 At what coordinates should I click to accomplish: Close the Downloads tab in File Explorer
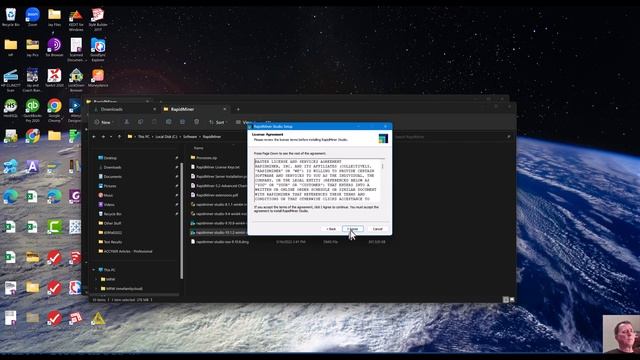tap(154, 109)
